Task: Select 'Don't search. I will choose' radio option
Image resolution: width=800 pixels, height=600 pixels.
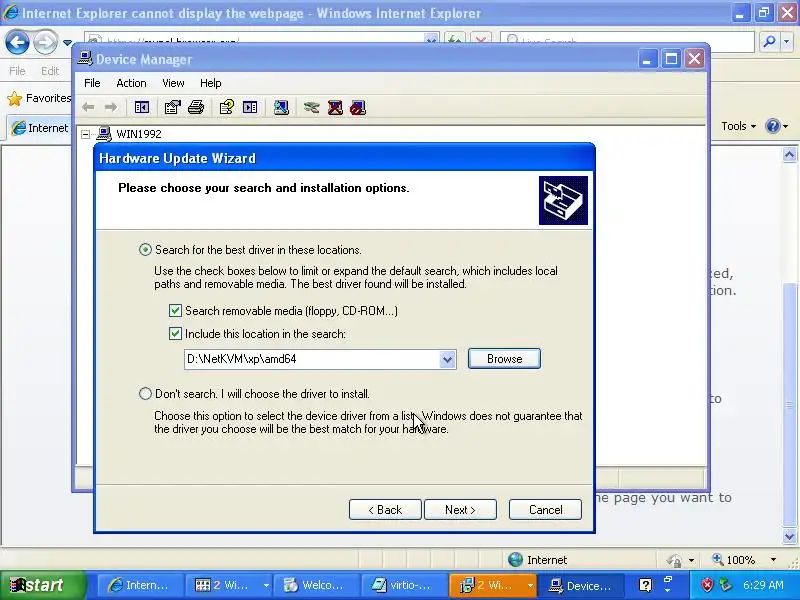Action: pyautogui.click(x=145, y=393)
